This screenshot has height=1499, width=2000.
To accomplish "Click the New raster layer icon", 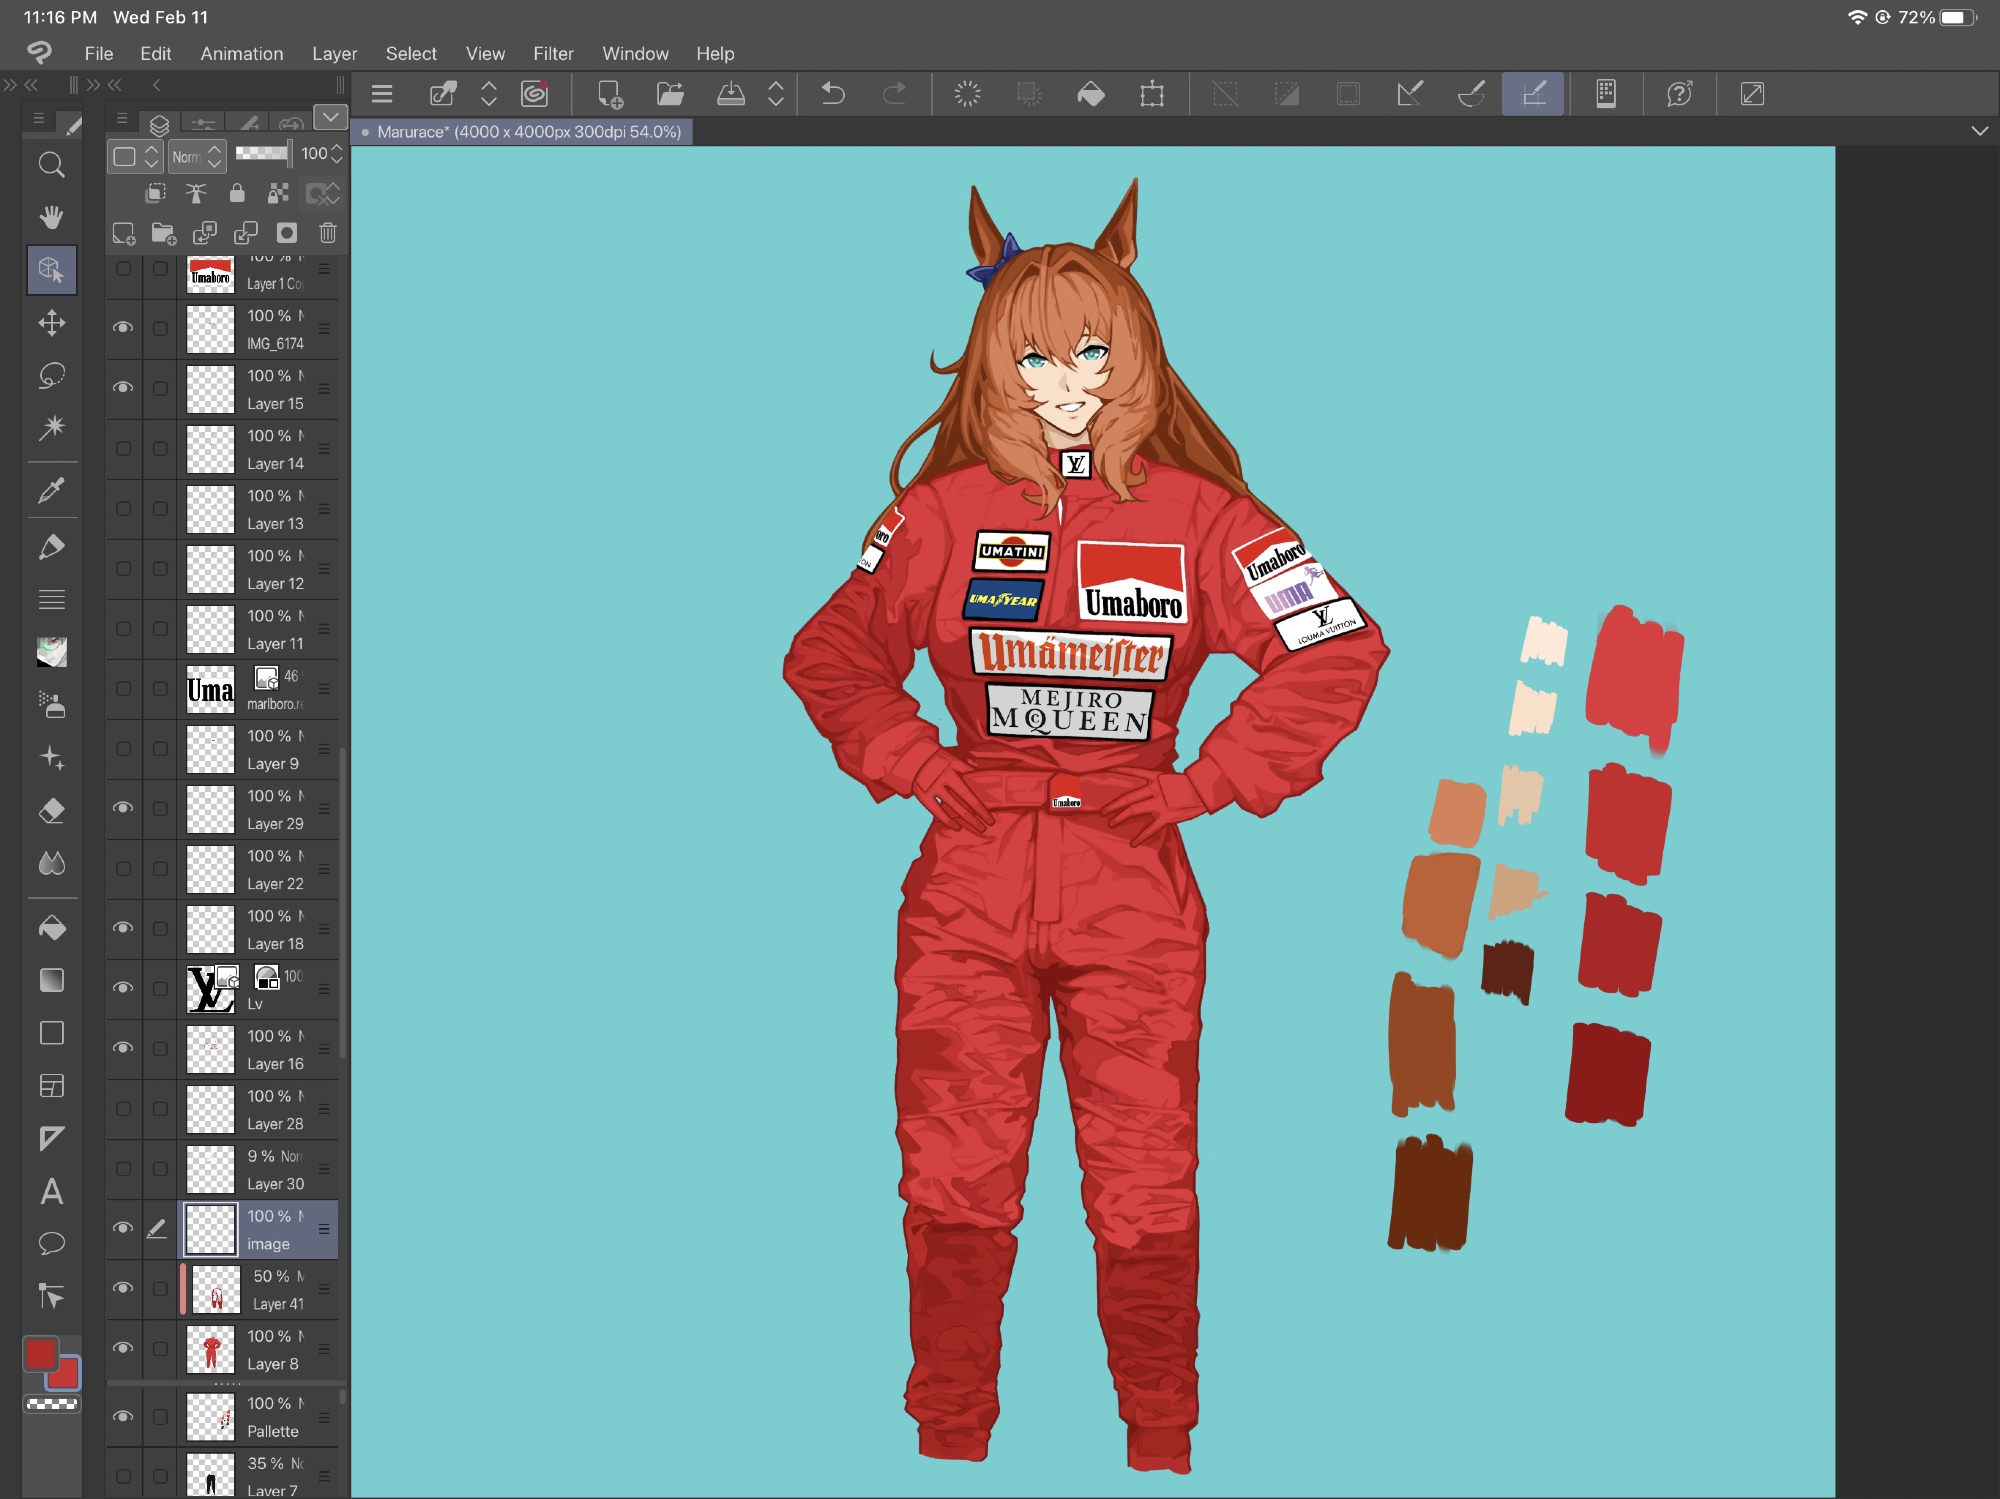I will [x=123, y=233].
